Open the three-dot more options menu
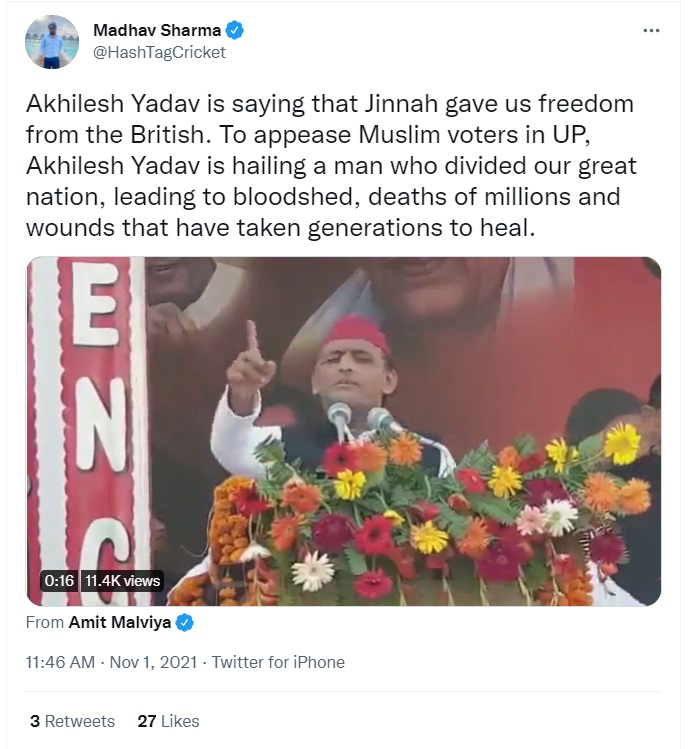 click(651, 30)
